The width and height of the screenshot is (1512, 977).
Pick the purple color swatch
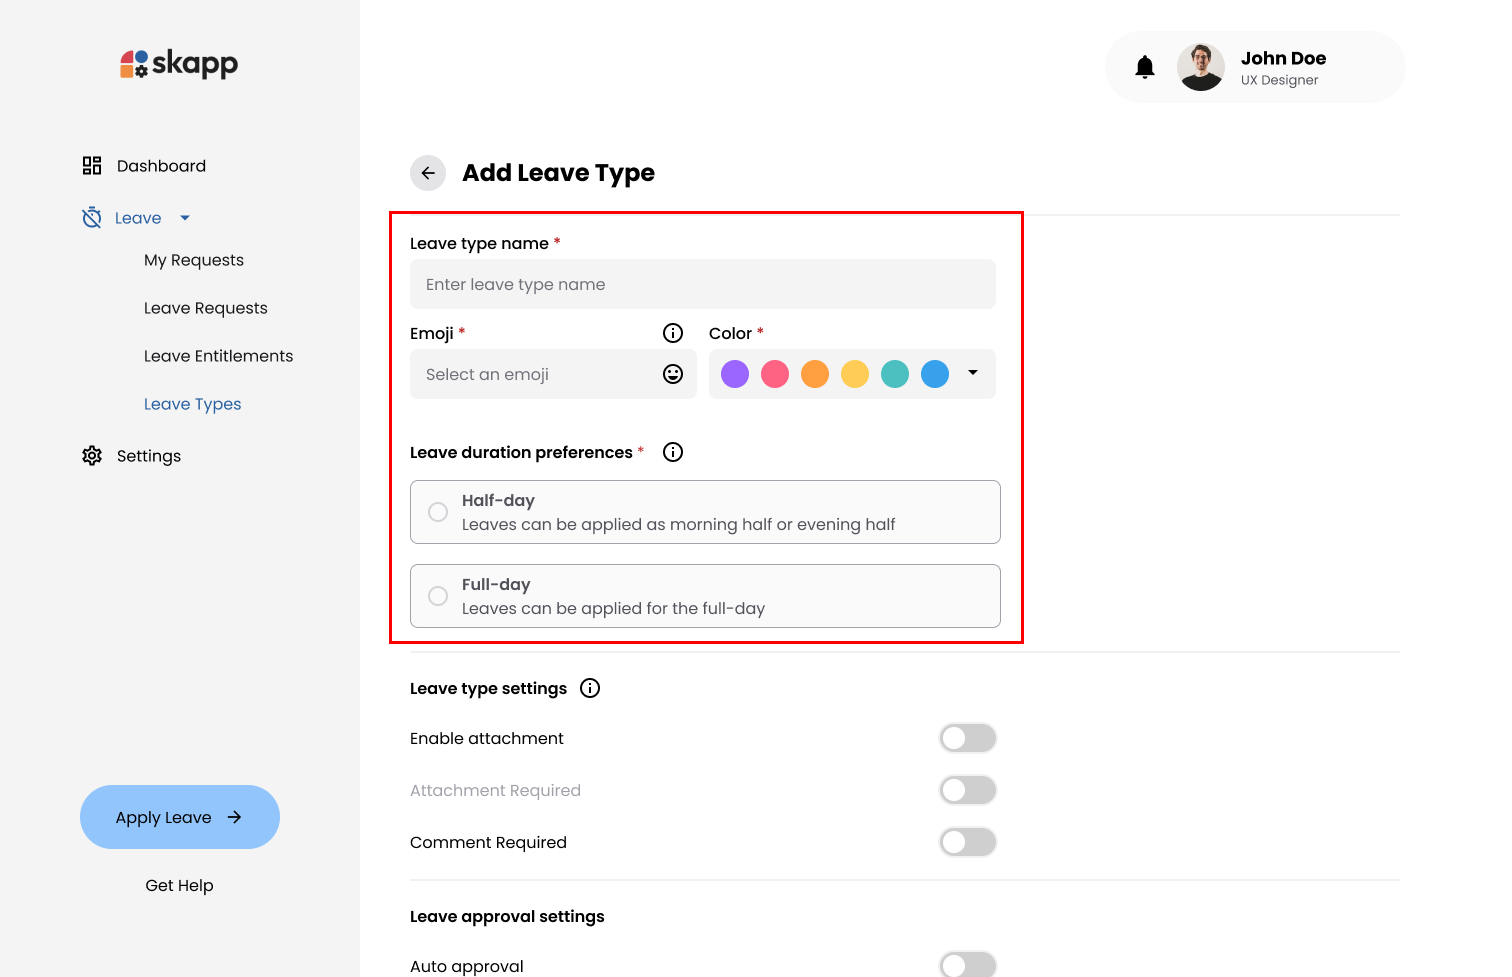pos(735,373)
